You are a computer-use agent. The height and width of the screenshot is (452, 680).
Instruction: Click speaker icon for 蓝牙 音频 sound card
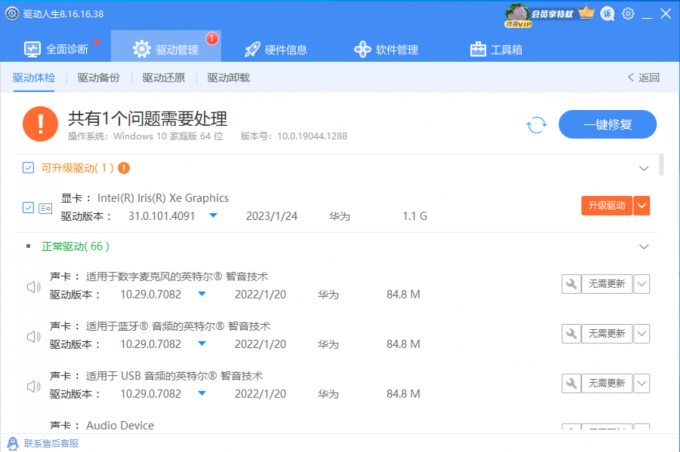click(33, 337)
